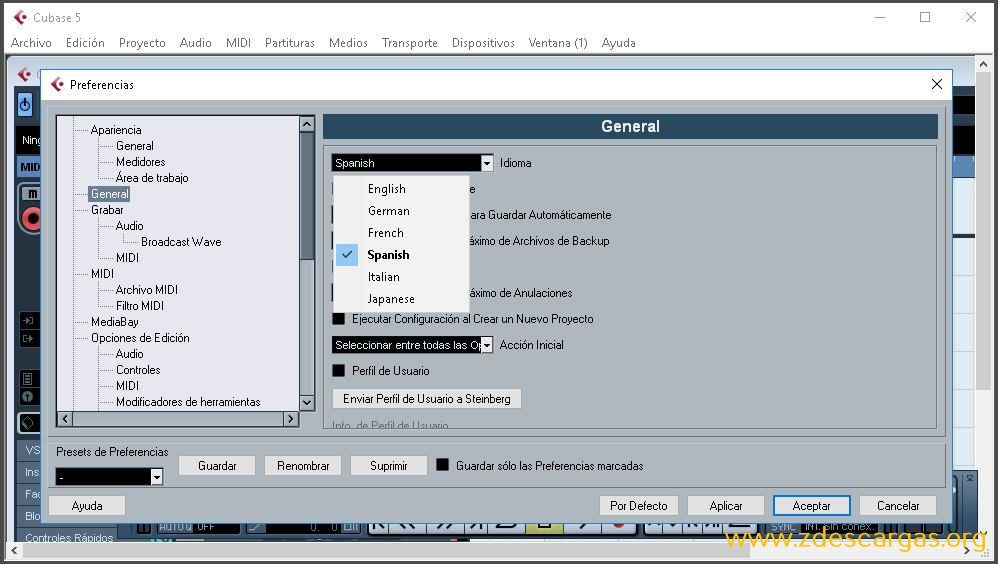Close the Preferencias dialog with X
This screenshot has height=564, width=998.
click(x=936, y=84)
